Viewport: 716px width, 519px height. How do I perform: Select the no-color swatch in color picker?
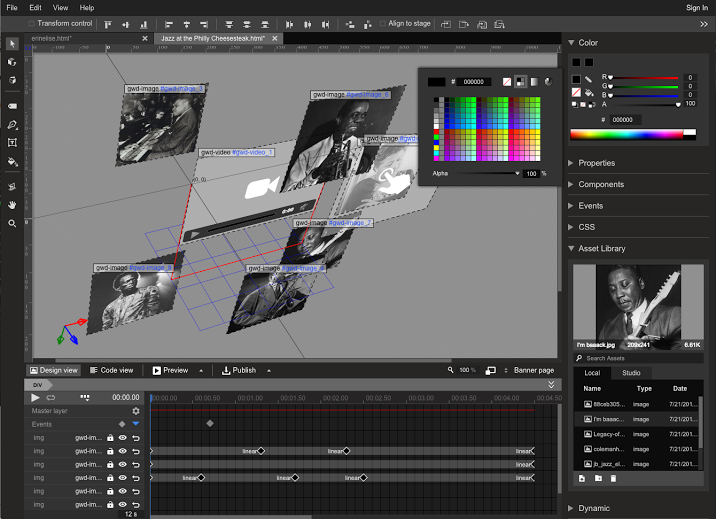[x=507, y=82]
